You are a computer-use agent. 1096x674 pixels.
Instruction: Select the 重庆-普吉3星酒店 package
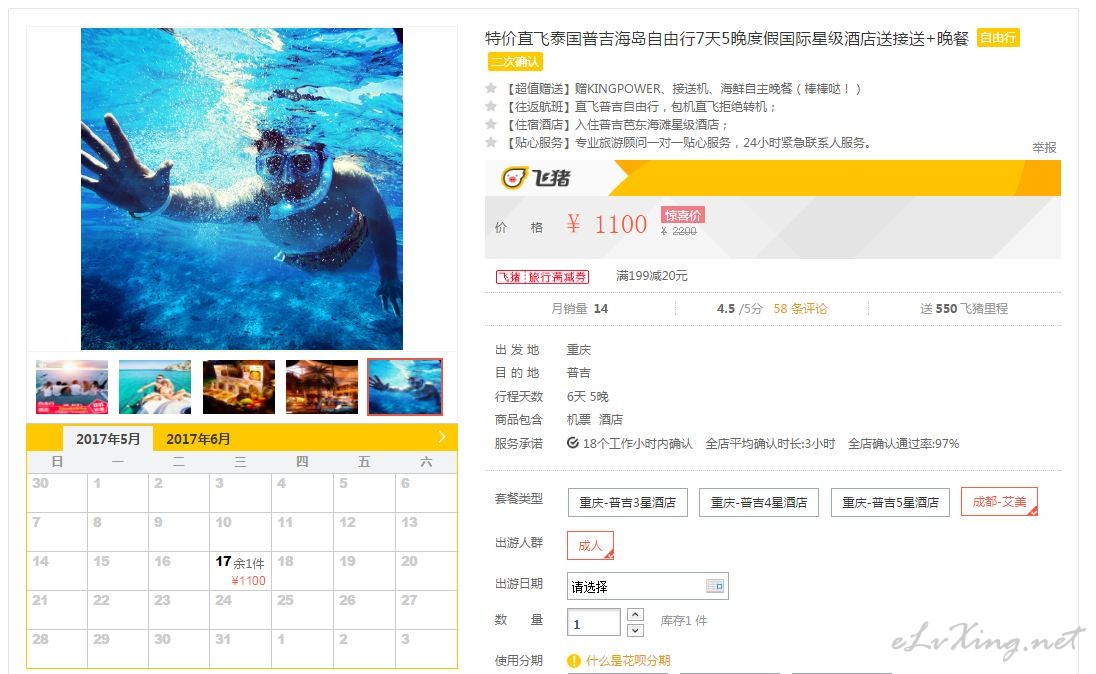(628, 502)
